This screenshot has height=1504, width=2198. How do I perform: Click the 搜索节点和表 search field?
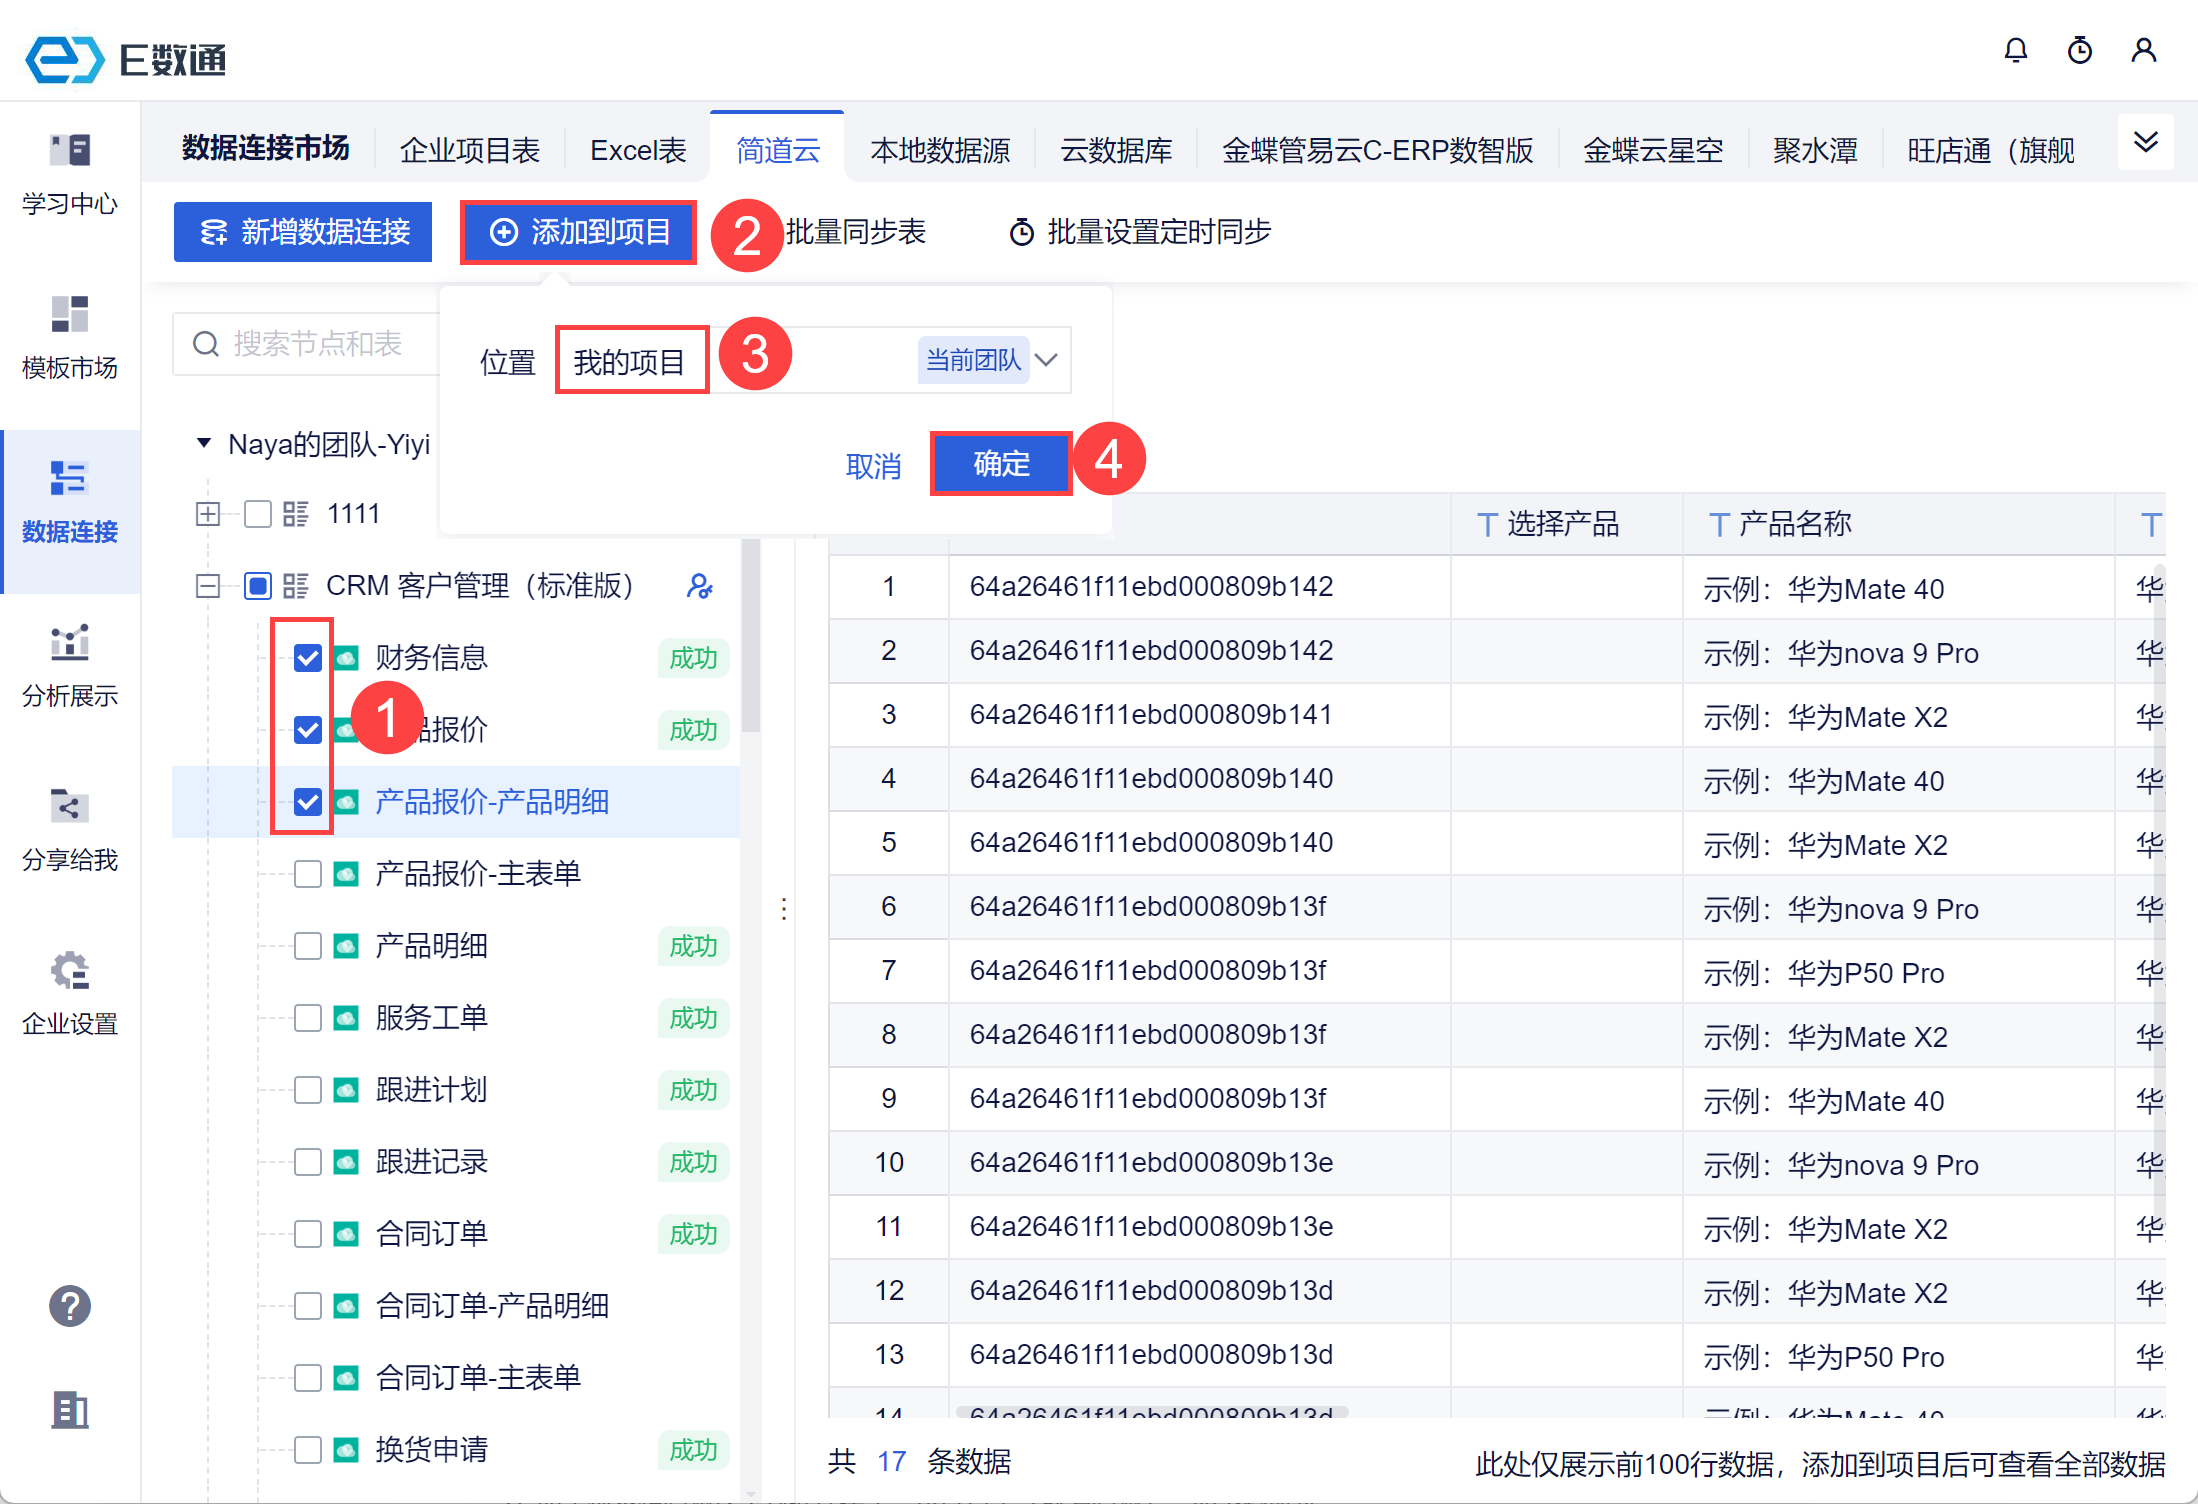click(x=318, y=344)
